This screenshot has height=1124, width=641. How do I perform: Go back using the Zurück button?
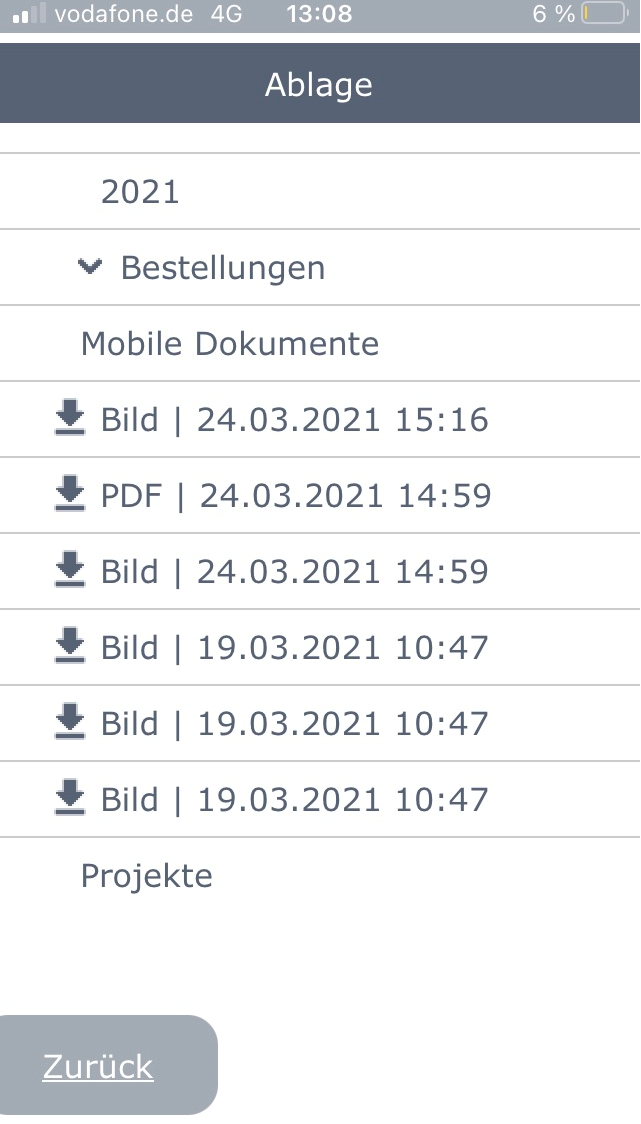[x=108, y=1065]
